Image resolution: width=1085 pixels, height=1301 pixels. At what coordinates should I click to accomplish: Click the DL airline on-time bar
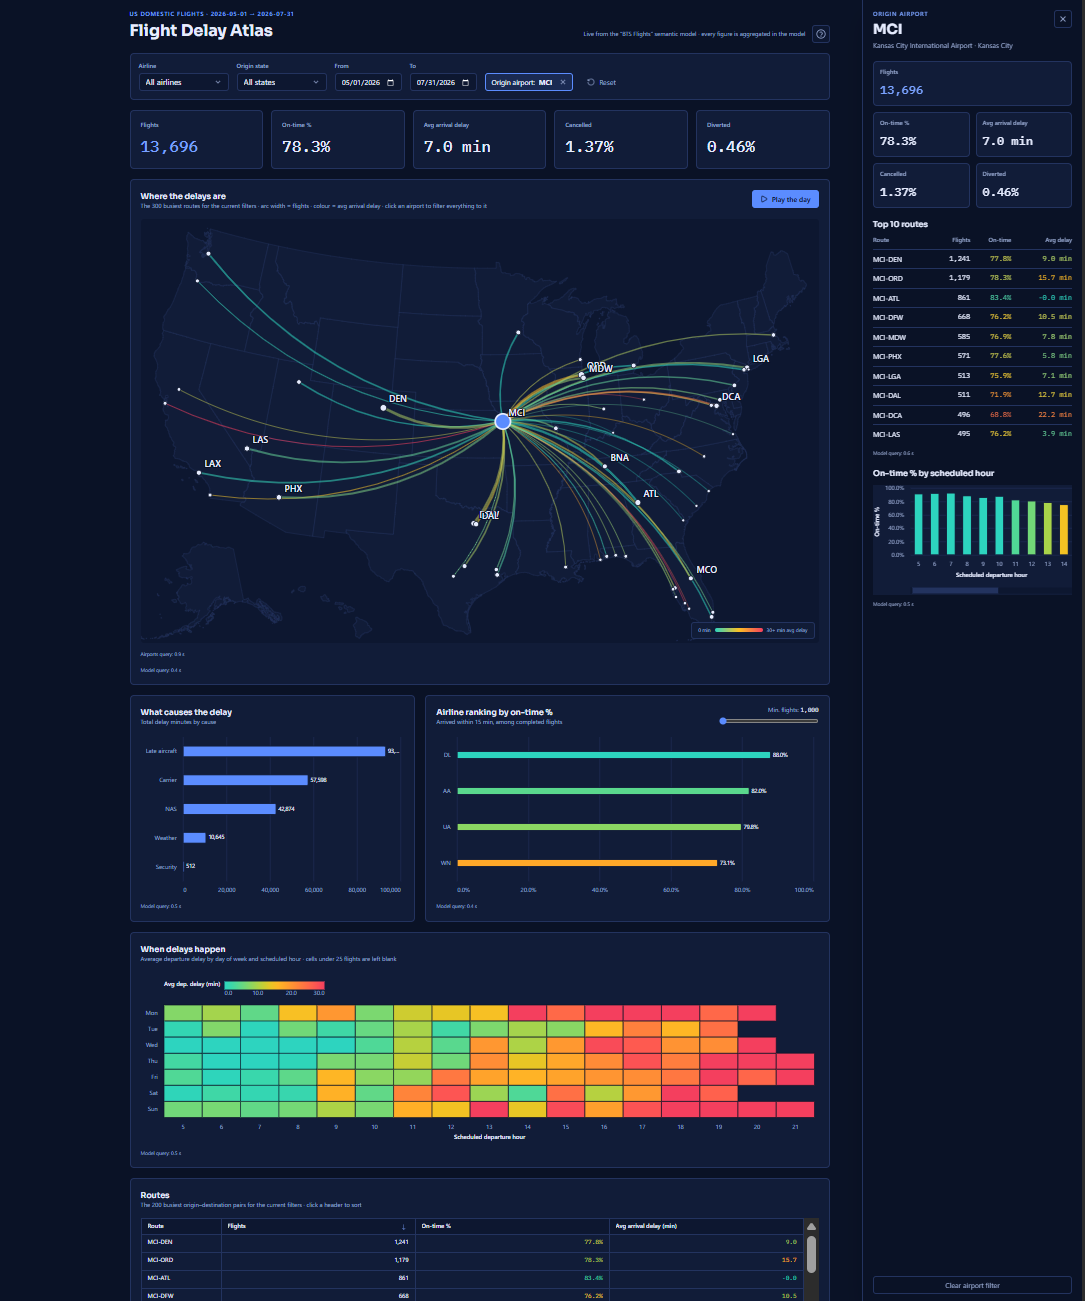click(614, 755)
